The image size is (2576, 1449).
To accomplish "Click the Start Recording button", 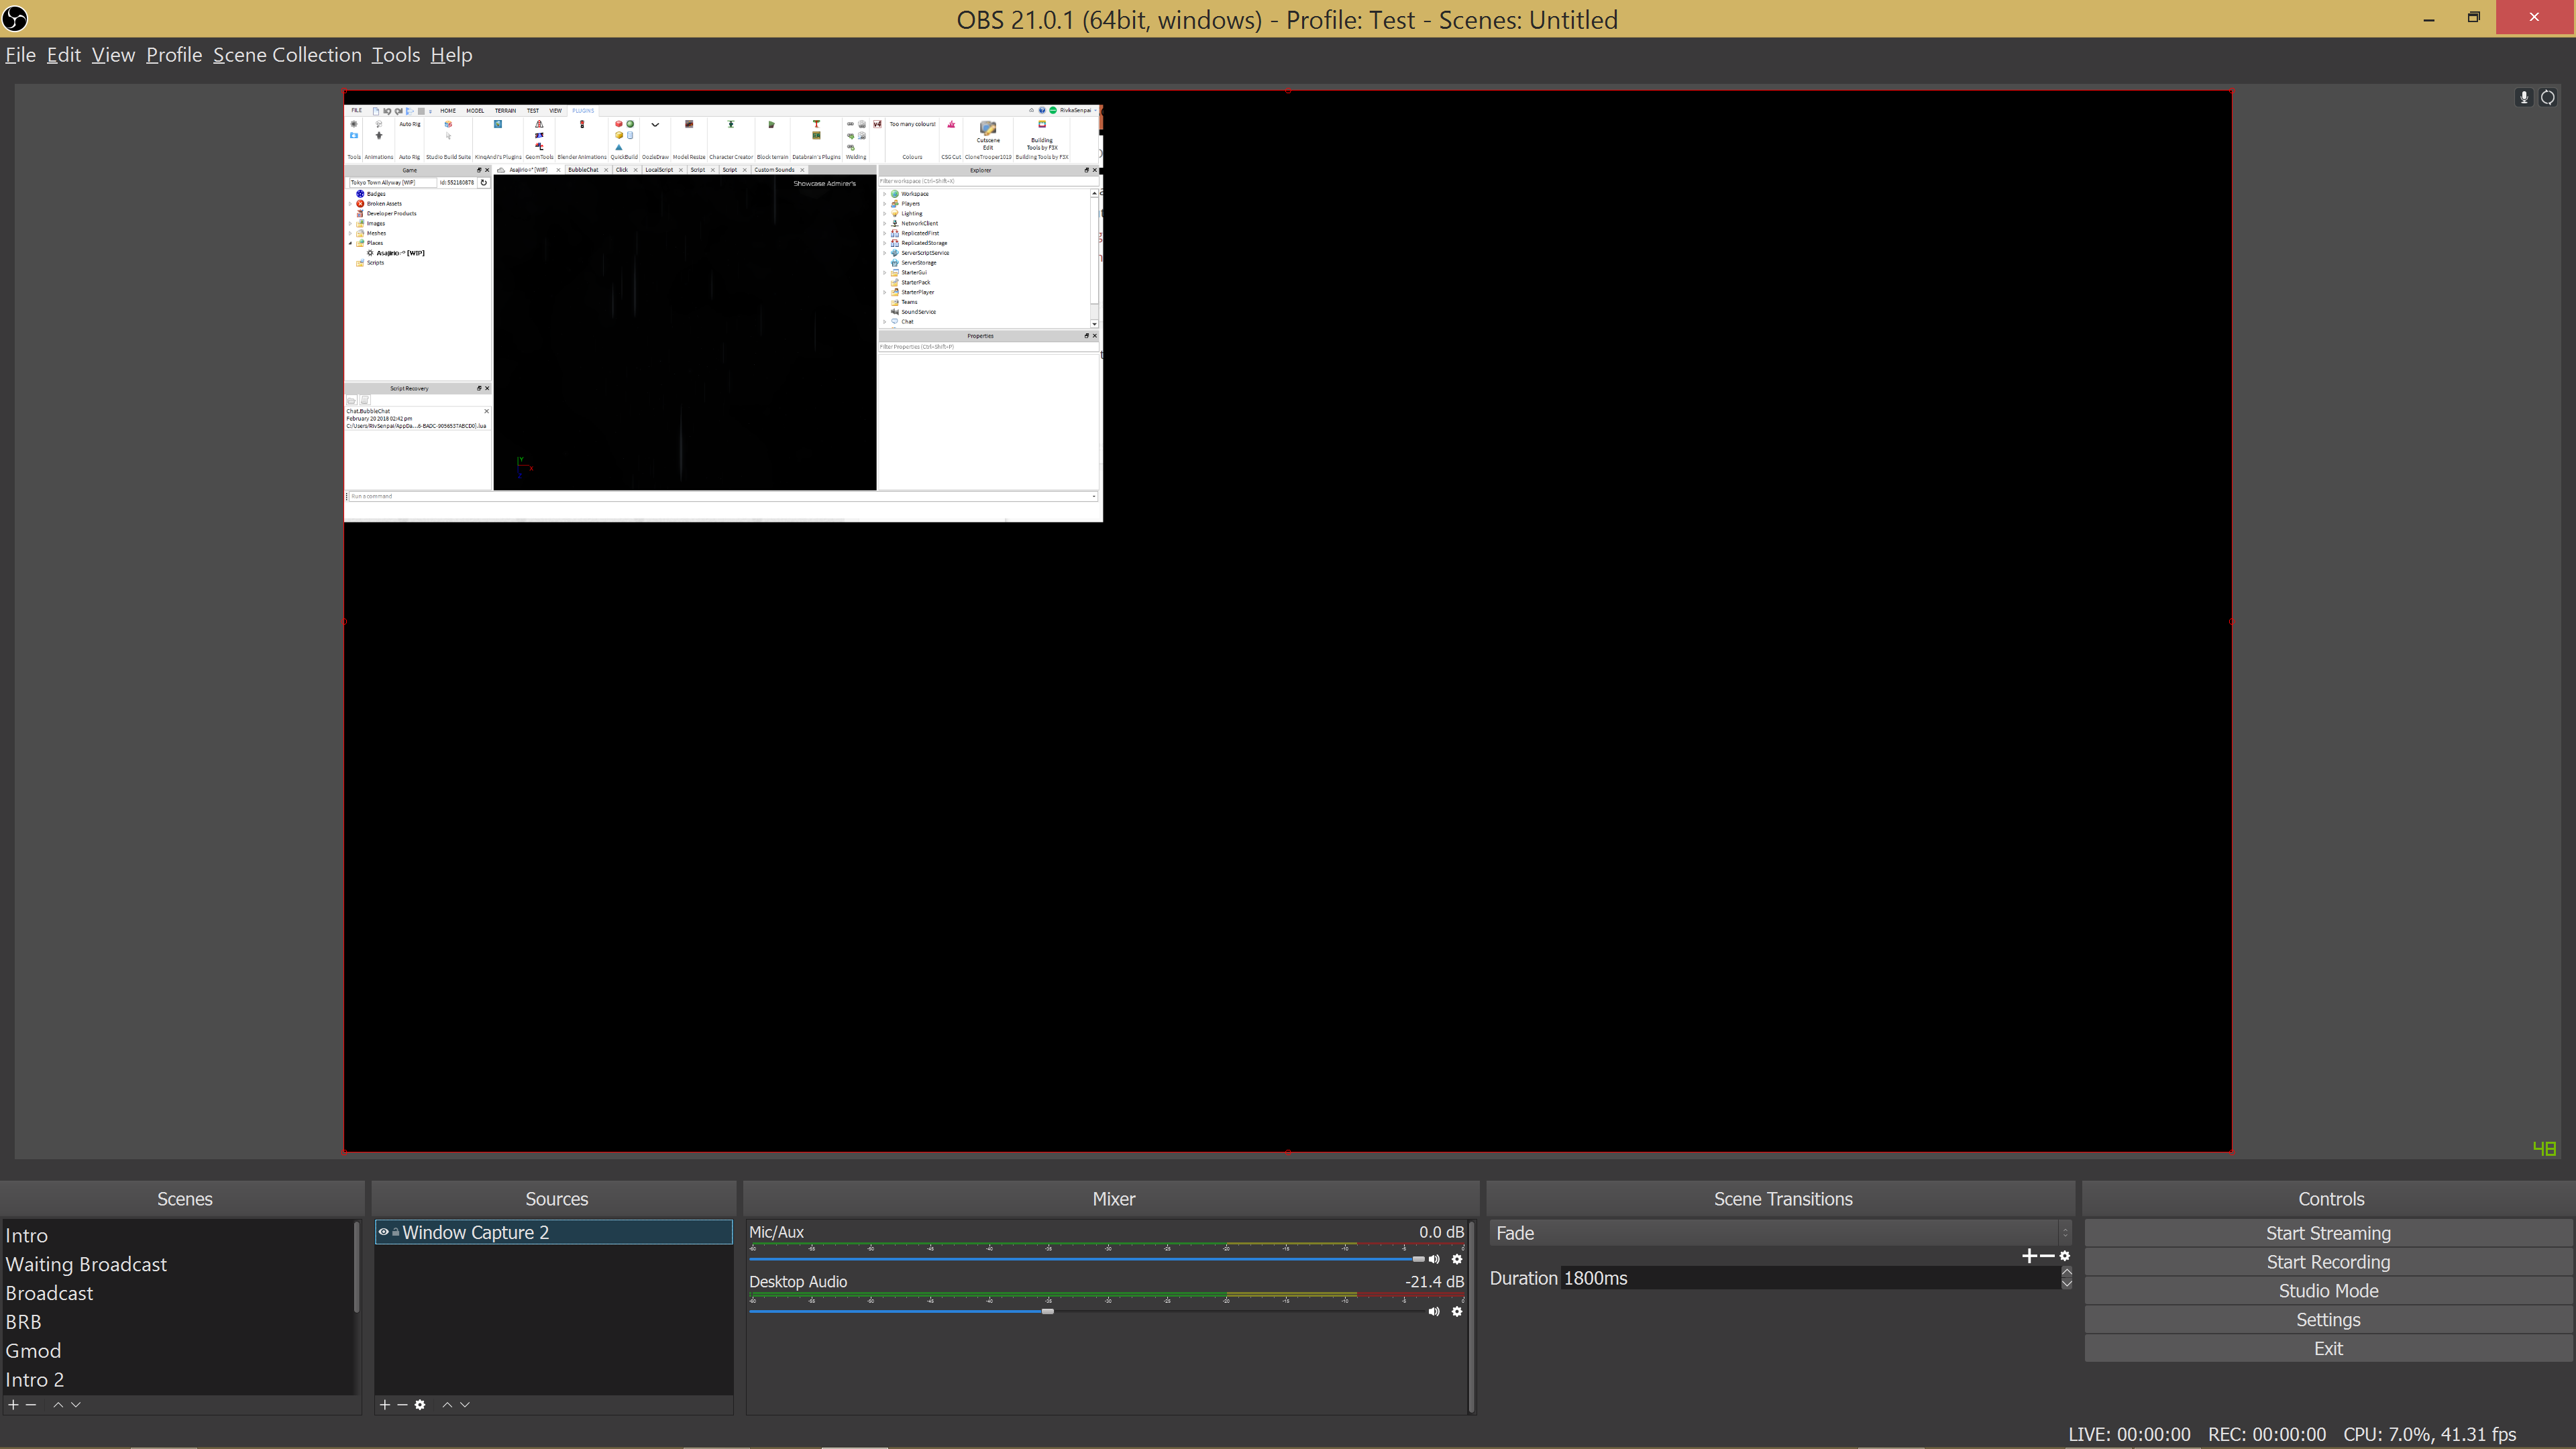I will click(2328, 1262).
